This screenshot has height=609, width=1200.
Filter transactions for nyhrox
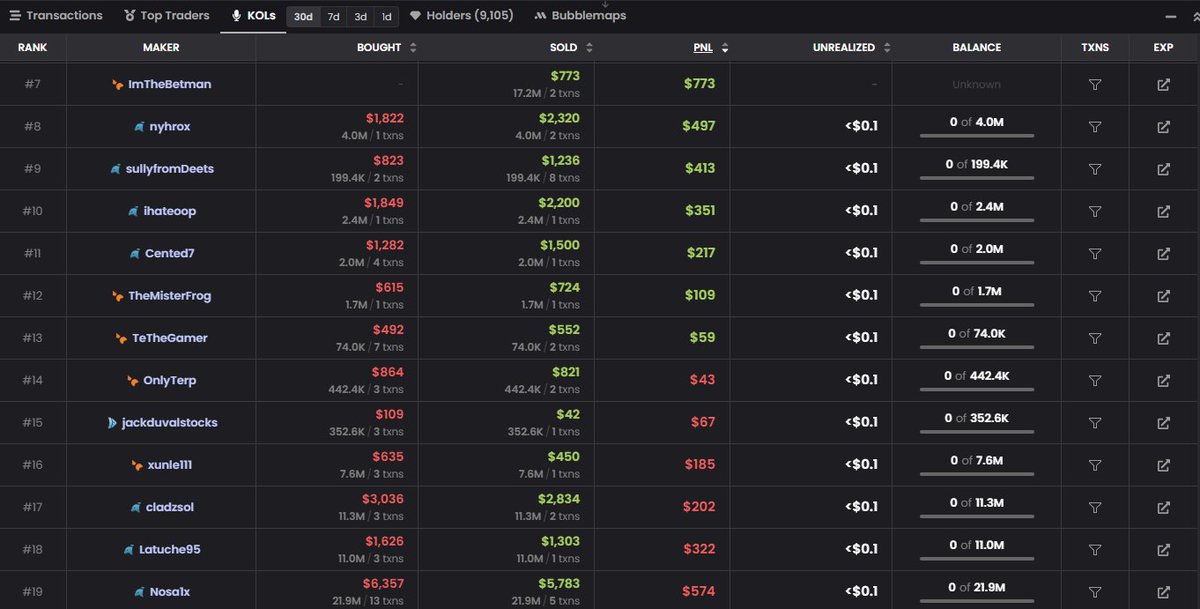point(1095,127)
